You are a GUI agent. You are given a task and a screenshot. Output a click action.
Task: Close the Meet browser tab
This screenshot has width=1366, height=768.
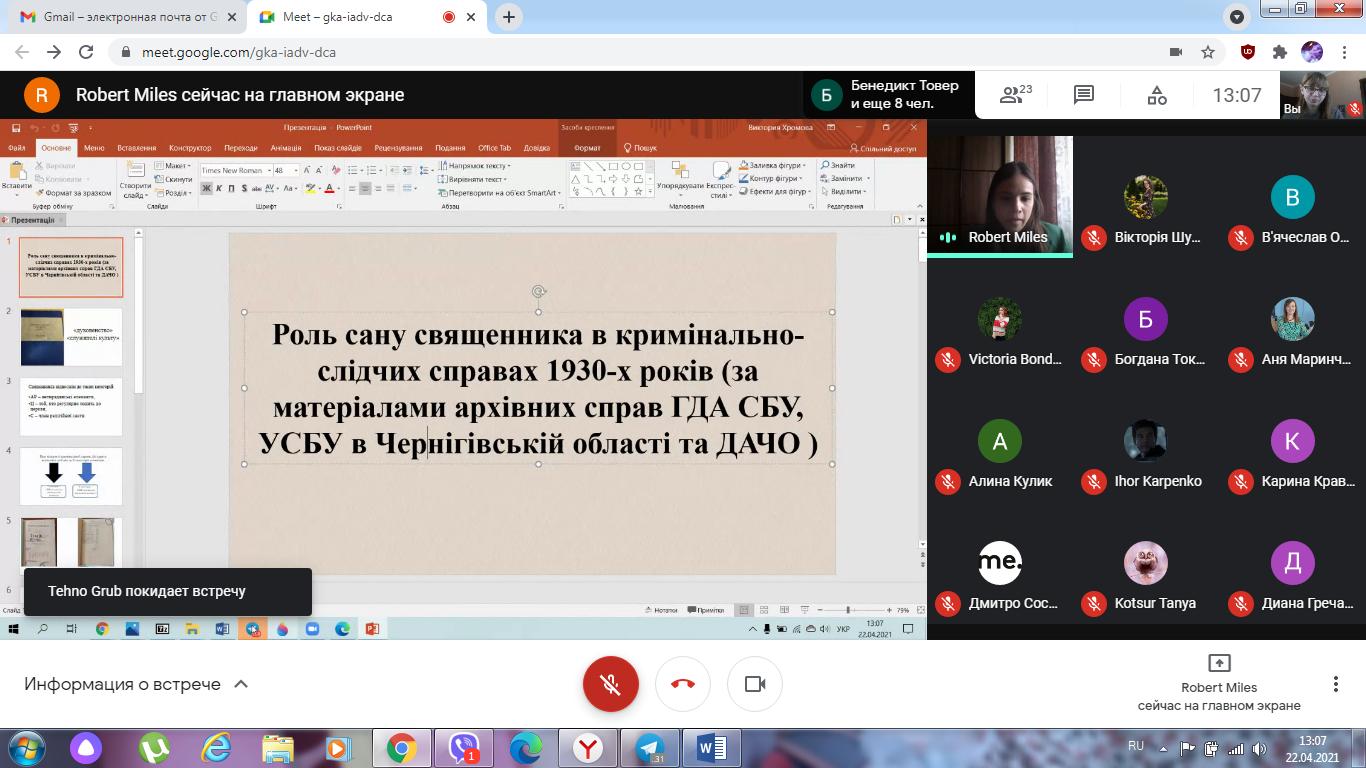(472, 17)
